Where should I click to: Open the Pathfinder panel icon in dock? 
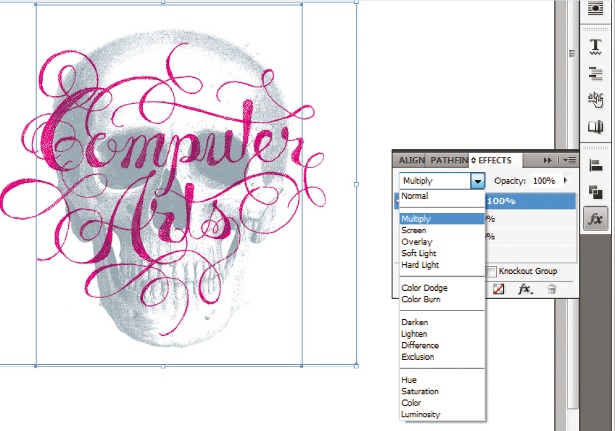pos(595,192)
